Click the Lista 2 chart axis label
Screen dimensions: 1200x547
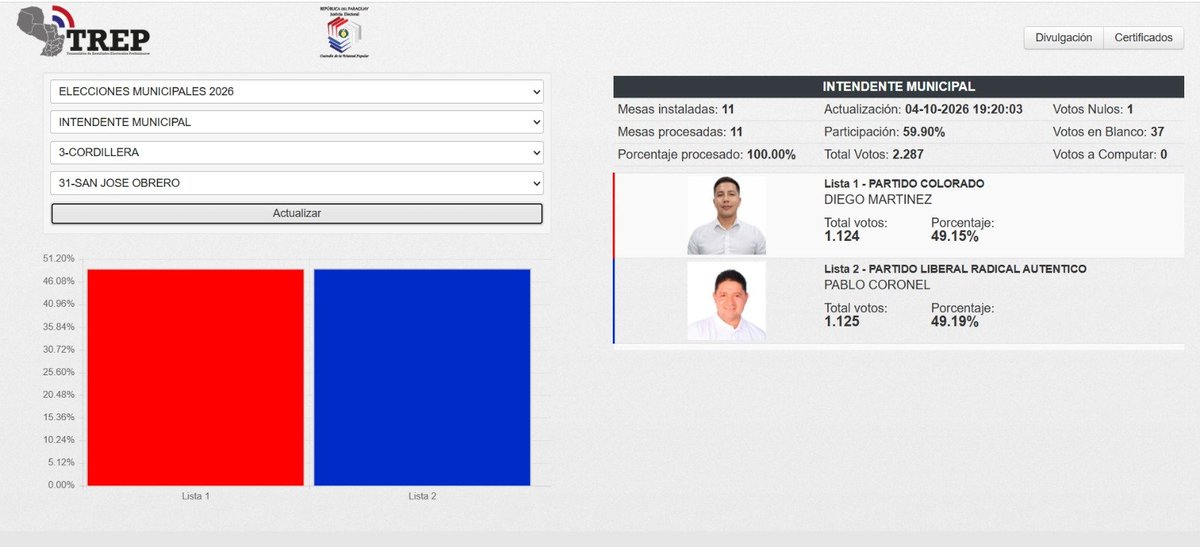tap(422, 496)
